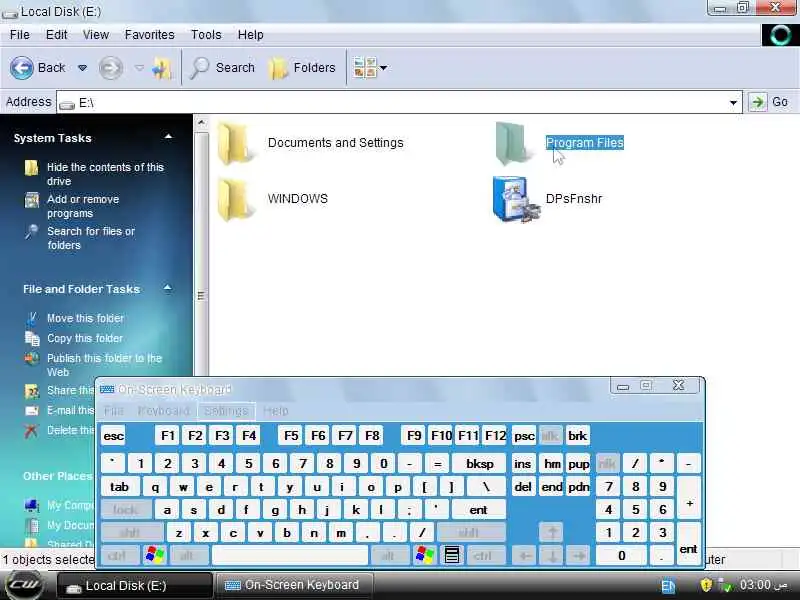Image resolution: width=800 pixels, height=600 pixels.
Task: Toggle the nlk (Num Lock) key
Action: [x=607, y=464]
